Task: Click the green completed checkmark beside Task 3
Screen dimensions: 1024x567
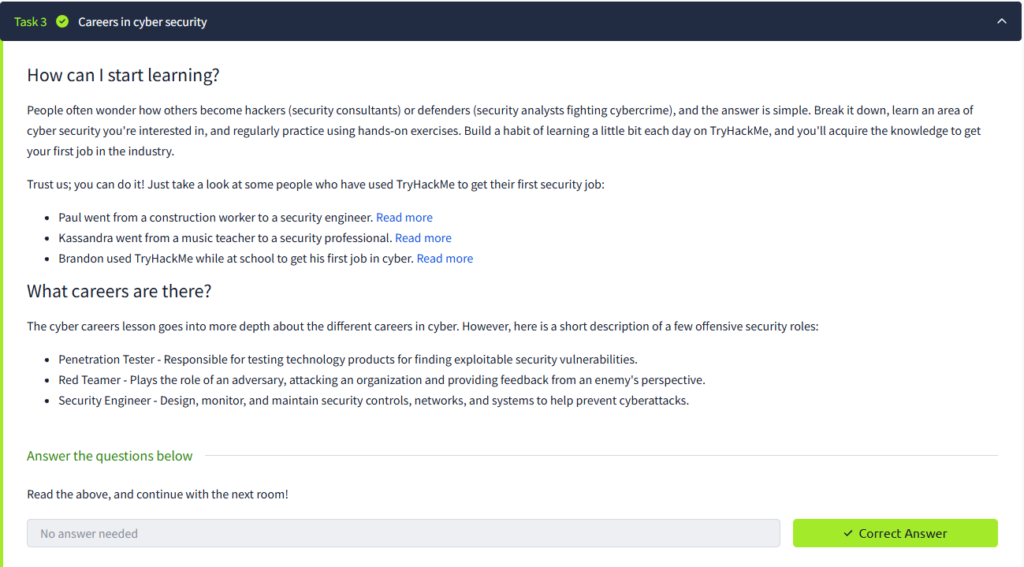Action: (62, 22)
